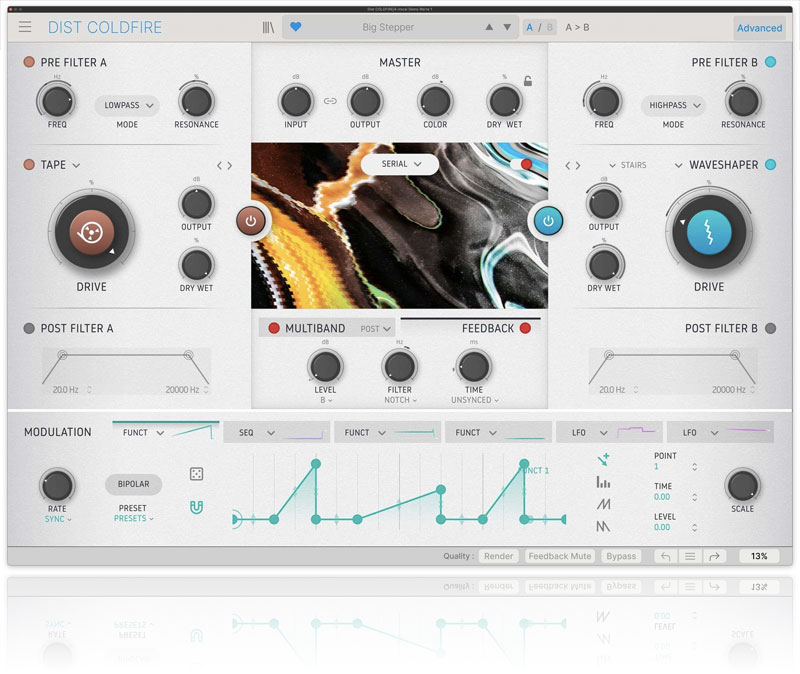Toggle the Feedback section on/off
The image size is (800, 674).
525,328
